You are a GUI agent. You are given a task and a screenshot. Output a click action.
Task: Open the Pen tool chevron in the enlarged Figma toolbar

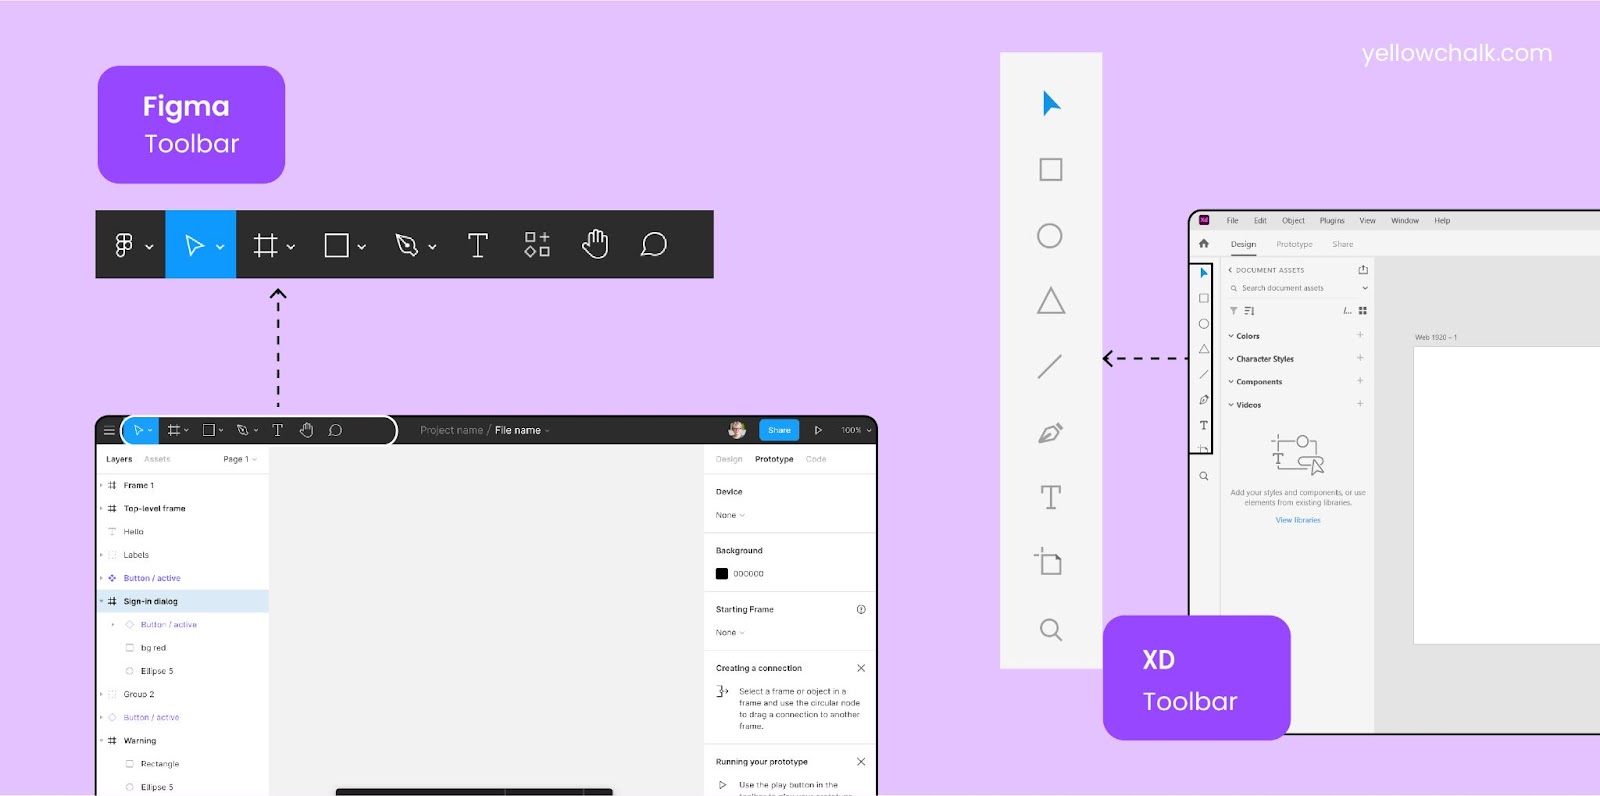[x=432, y=247]
